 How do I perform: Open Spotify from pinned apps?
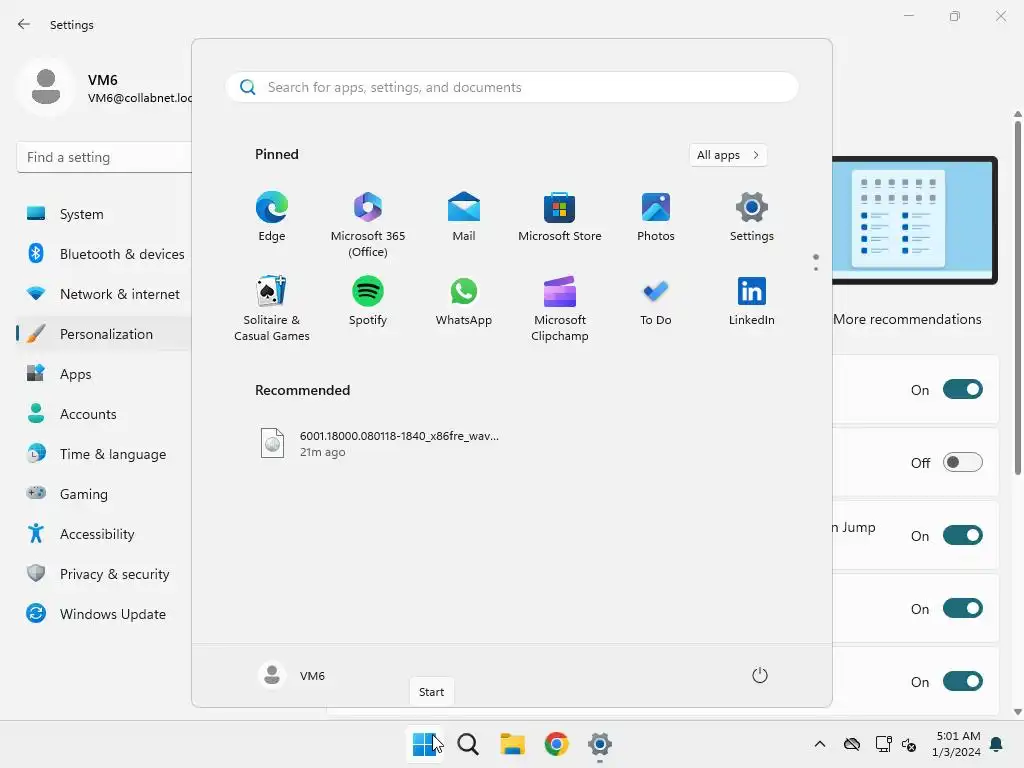368,301
